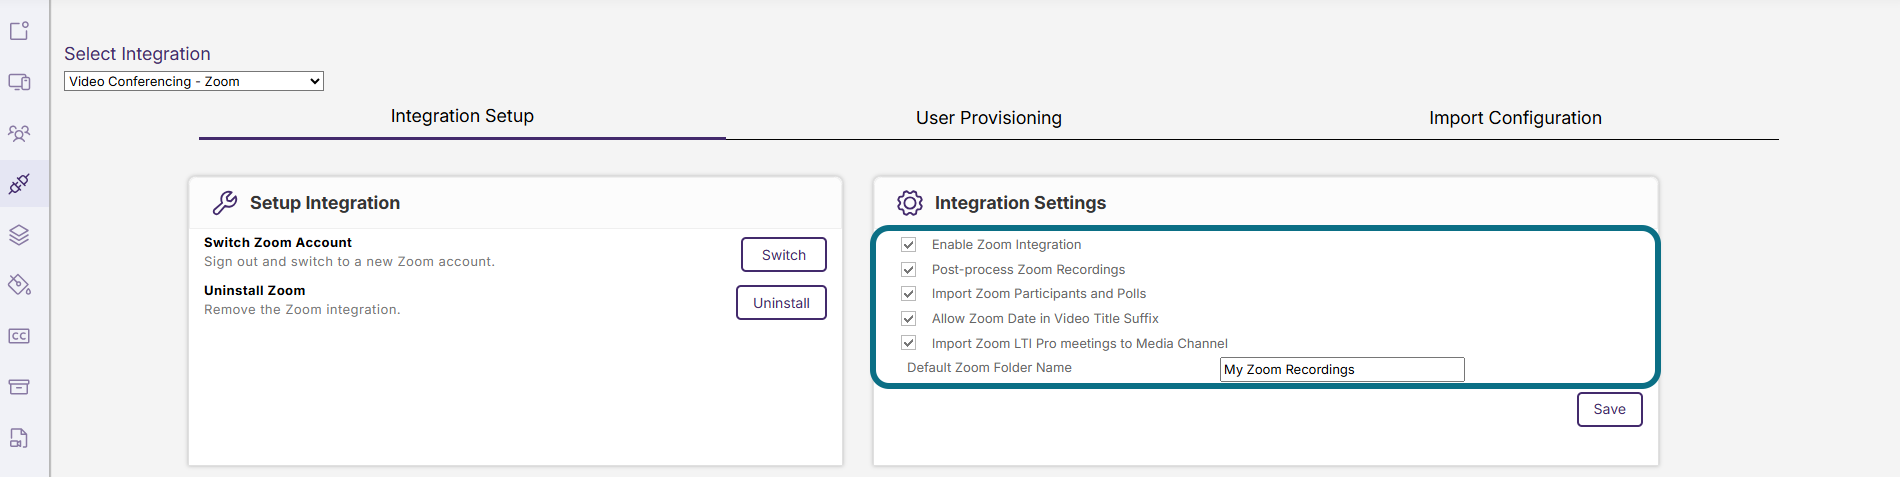Switch to the Import Configuration tab
Screen dimensions: 1900x477
(x=1515, y=118)
